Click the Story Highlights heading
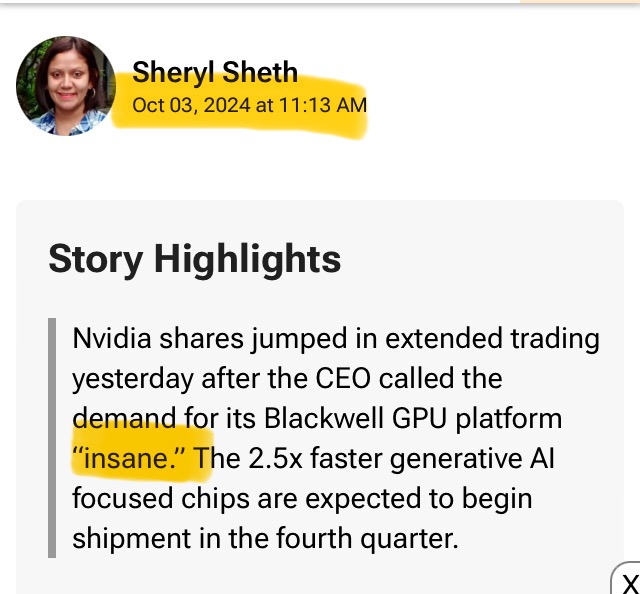640x594 pixels. coord(195,259)
